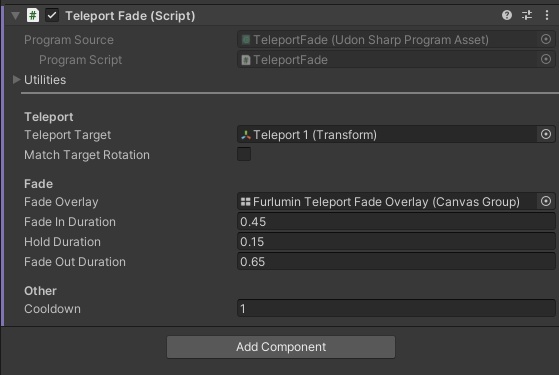Enable Match Target Rotation checkbox

click(x=244, y=154)
